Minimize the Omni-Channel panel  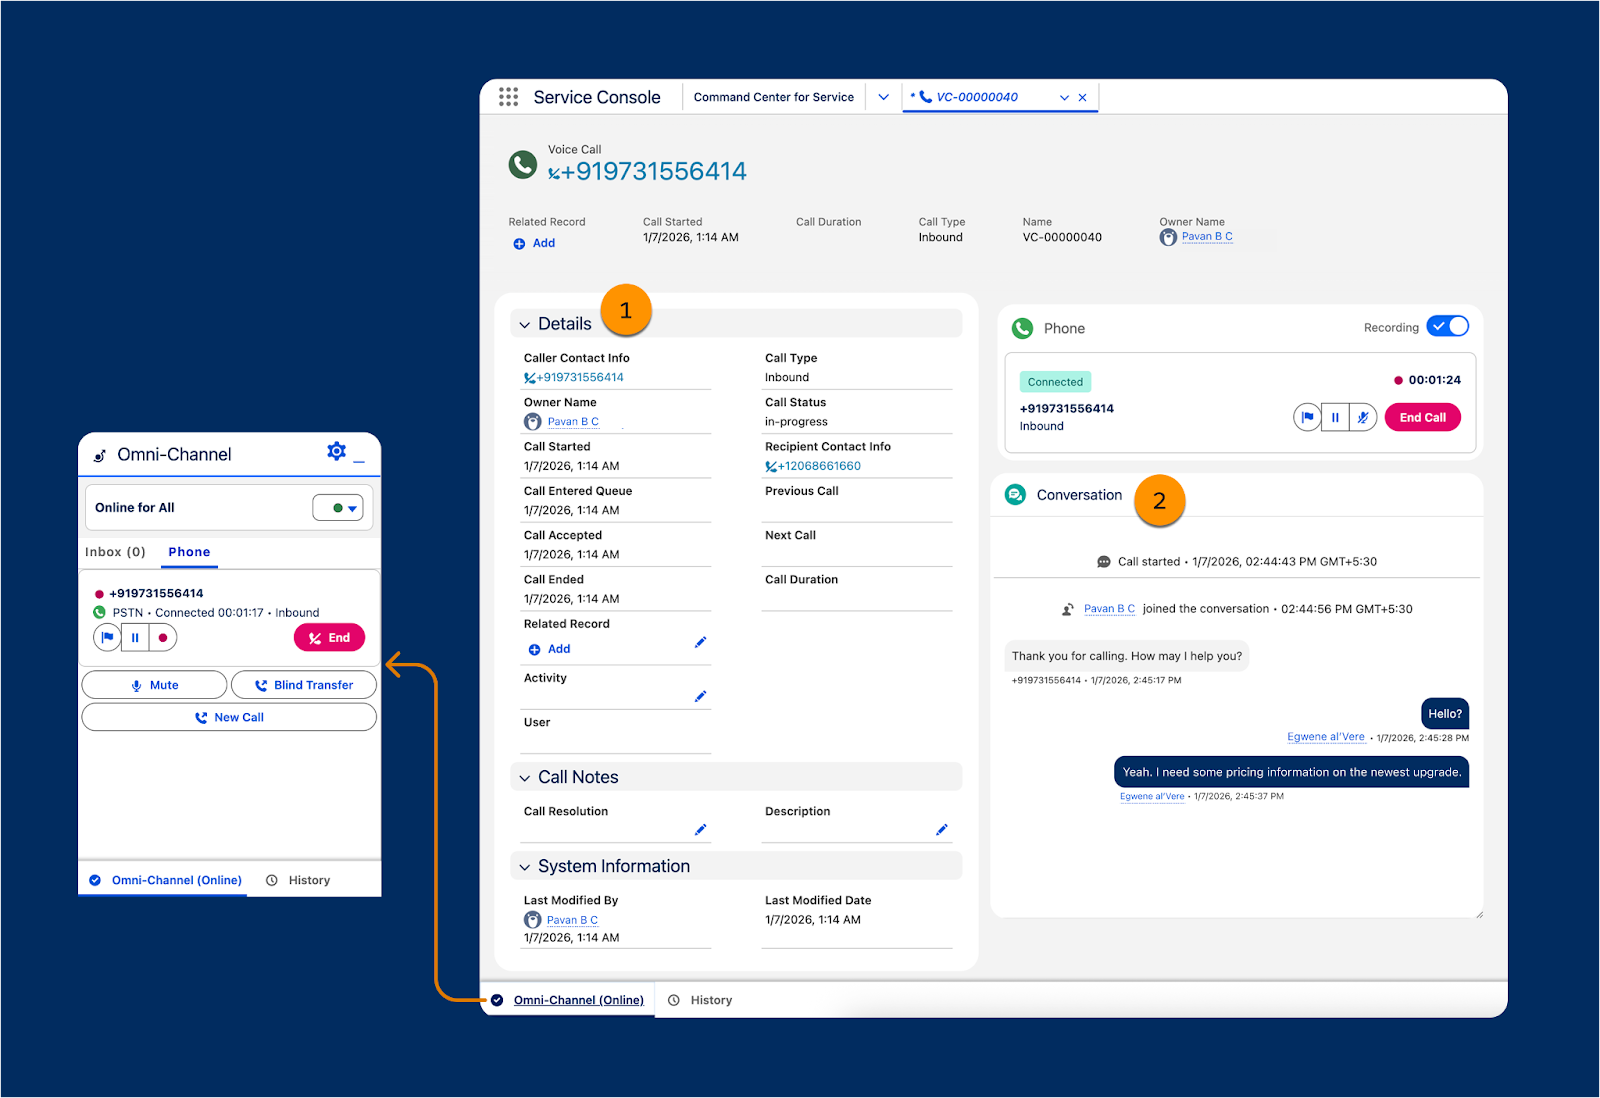[360, 460]
